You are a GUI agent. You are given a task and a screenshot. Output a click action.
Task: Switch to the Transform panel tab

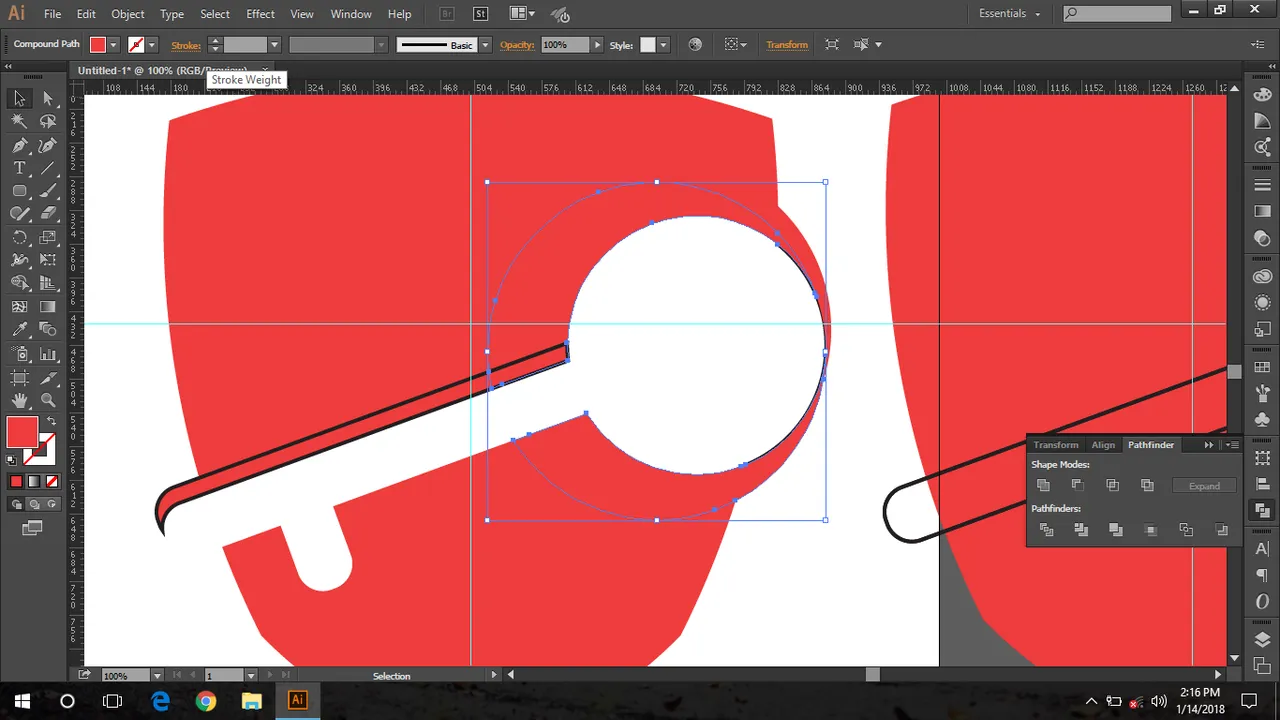click(x=1056, y=445)
